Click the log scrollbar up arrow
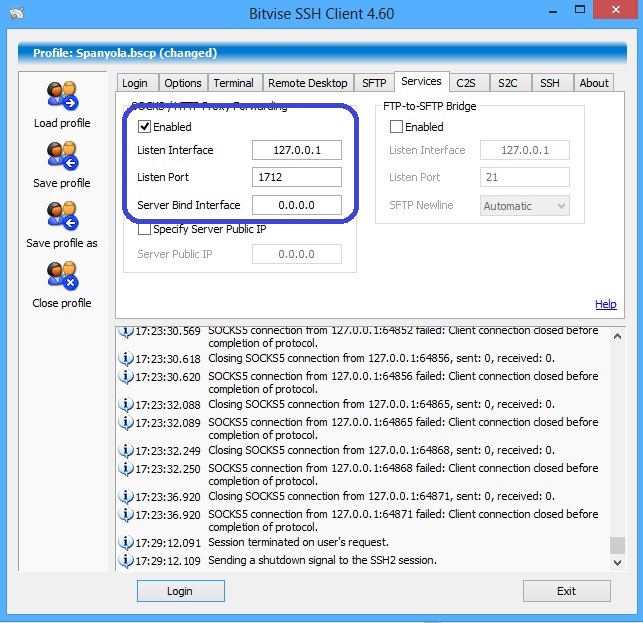Screen dimensions: 643x623 click(x=618, y=336)
